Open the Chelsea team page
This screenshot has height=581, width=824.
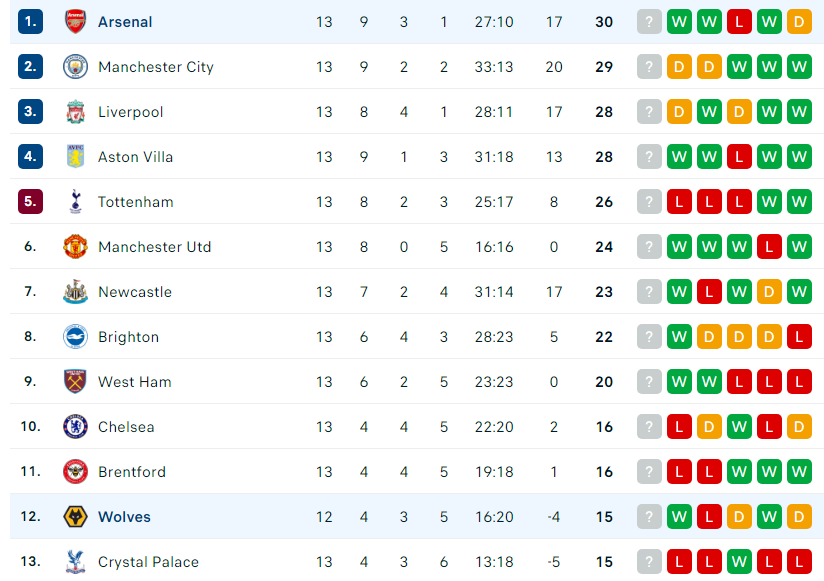tap(126, 427)
